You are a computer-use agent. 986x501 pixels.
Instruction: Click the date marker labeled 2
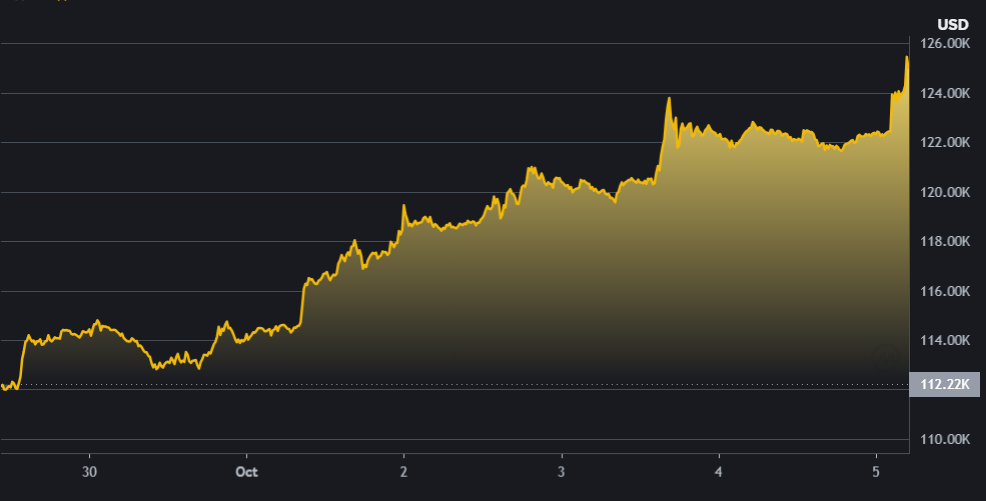[403, 471]
